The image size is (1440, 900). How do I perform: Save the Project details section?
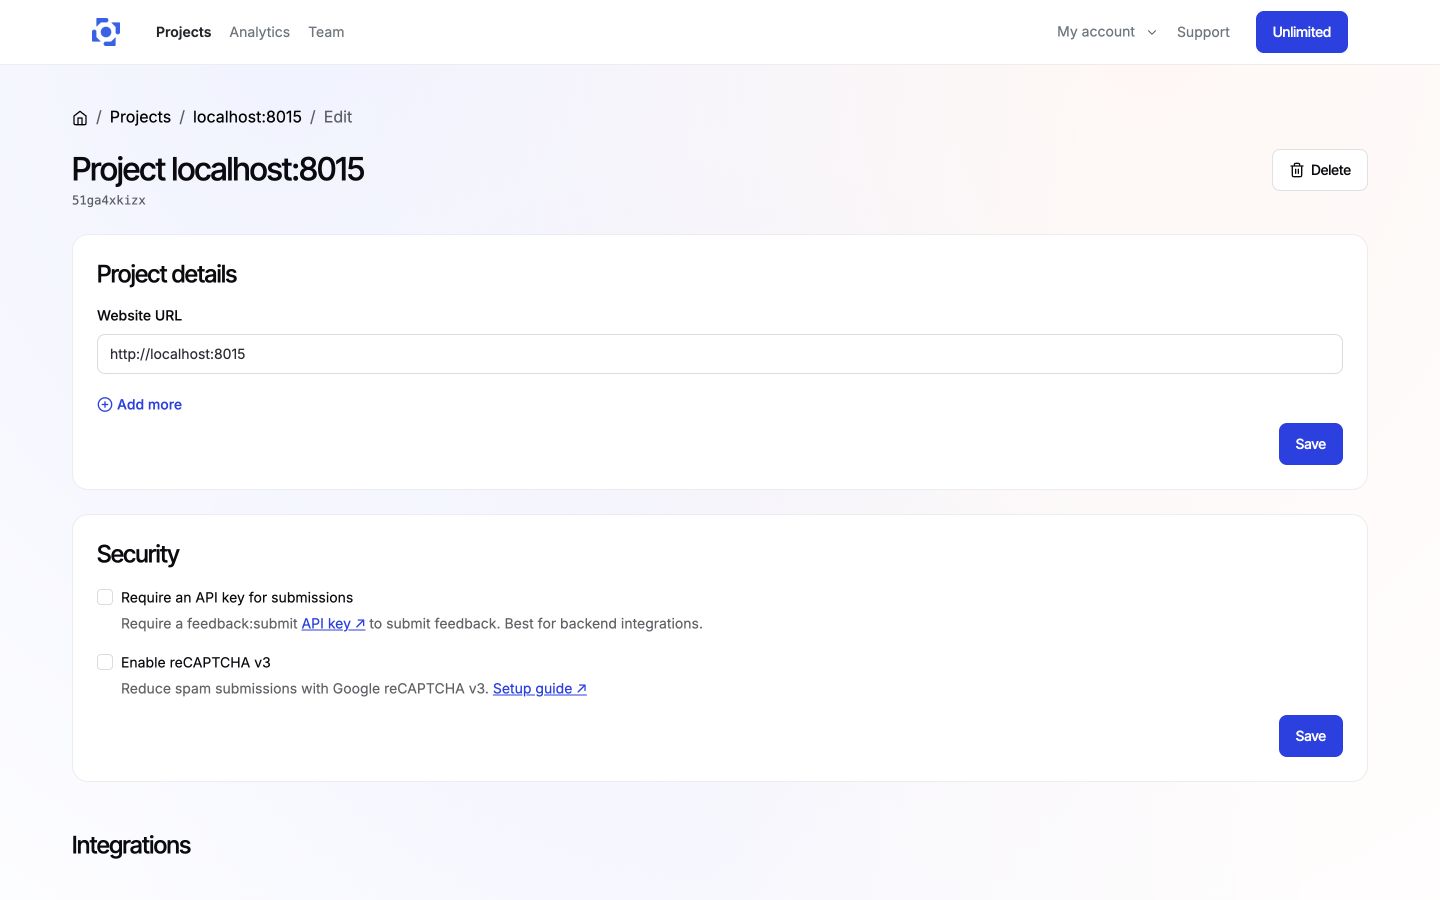click(x=1310, y=444)
